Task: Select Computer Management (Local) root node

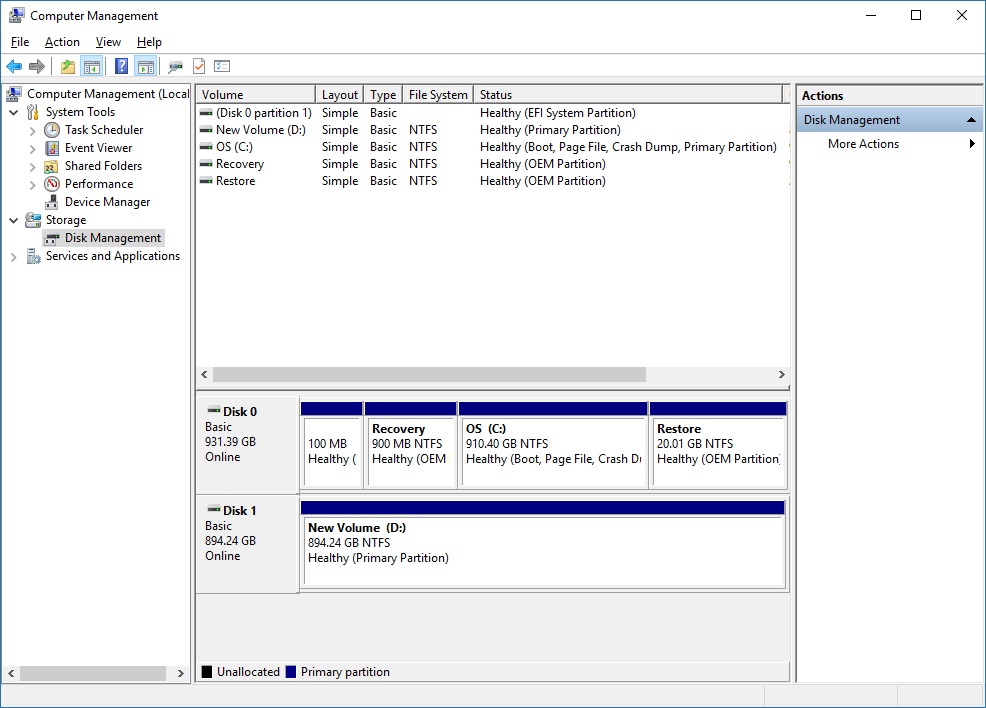Action: pyautogui.click(x=108, y=94)
